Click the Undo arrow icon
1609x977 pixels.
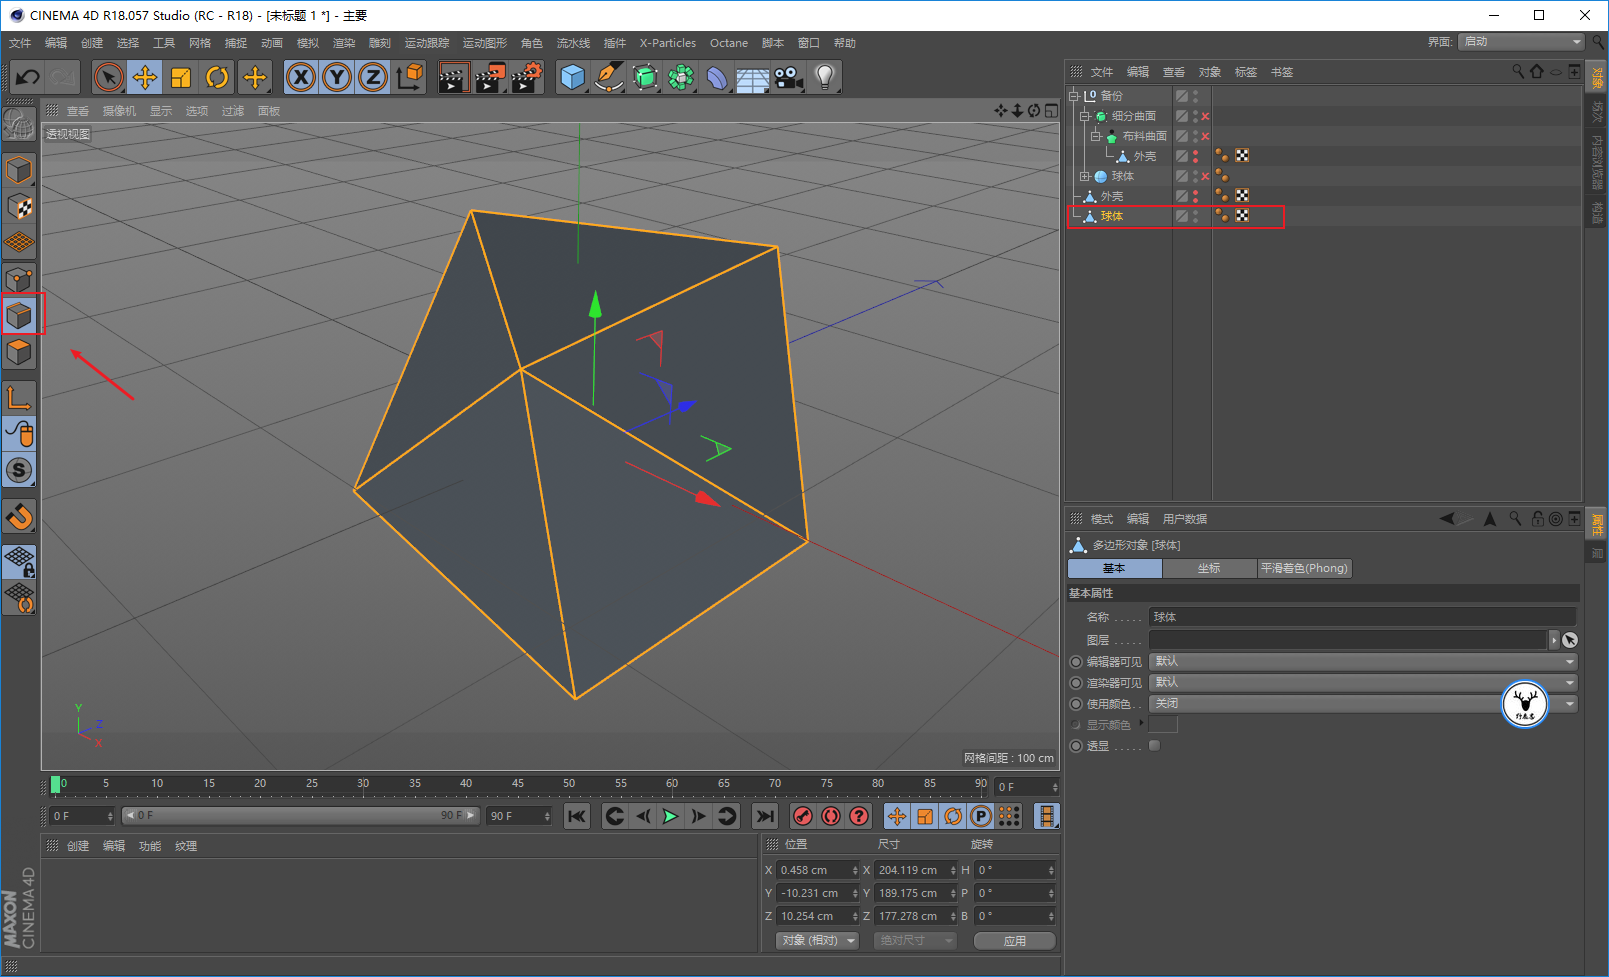tap(28, 77)
